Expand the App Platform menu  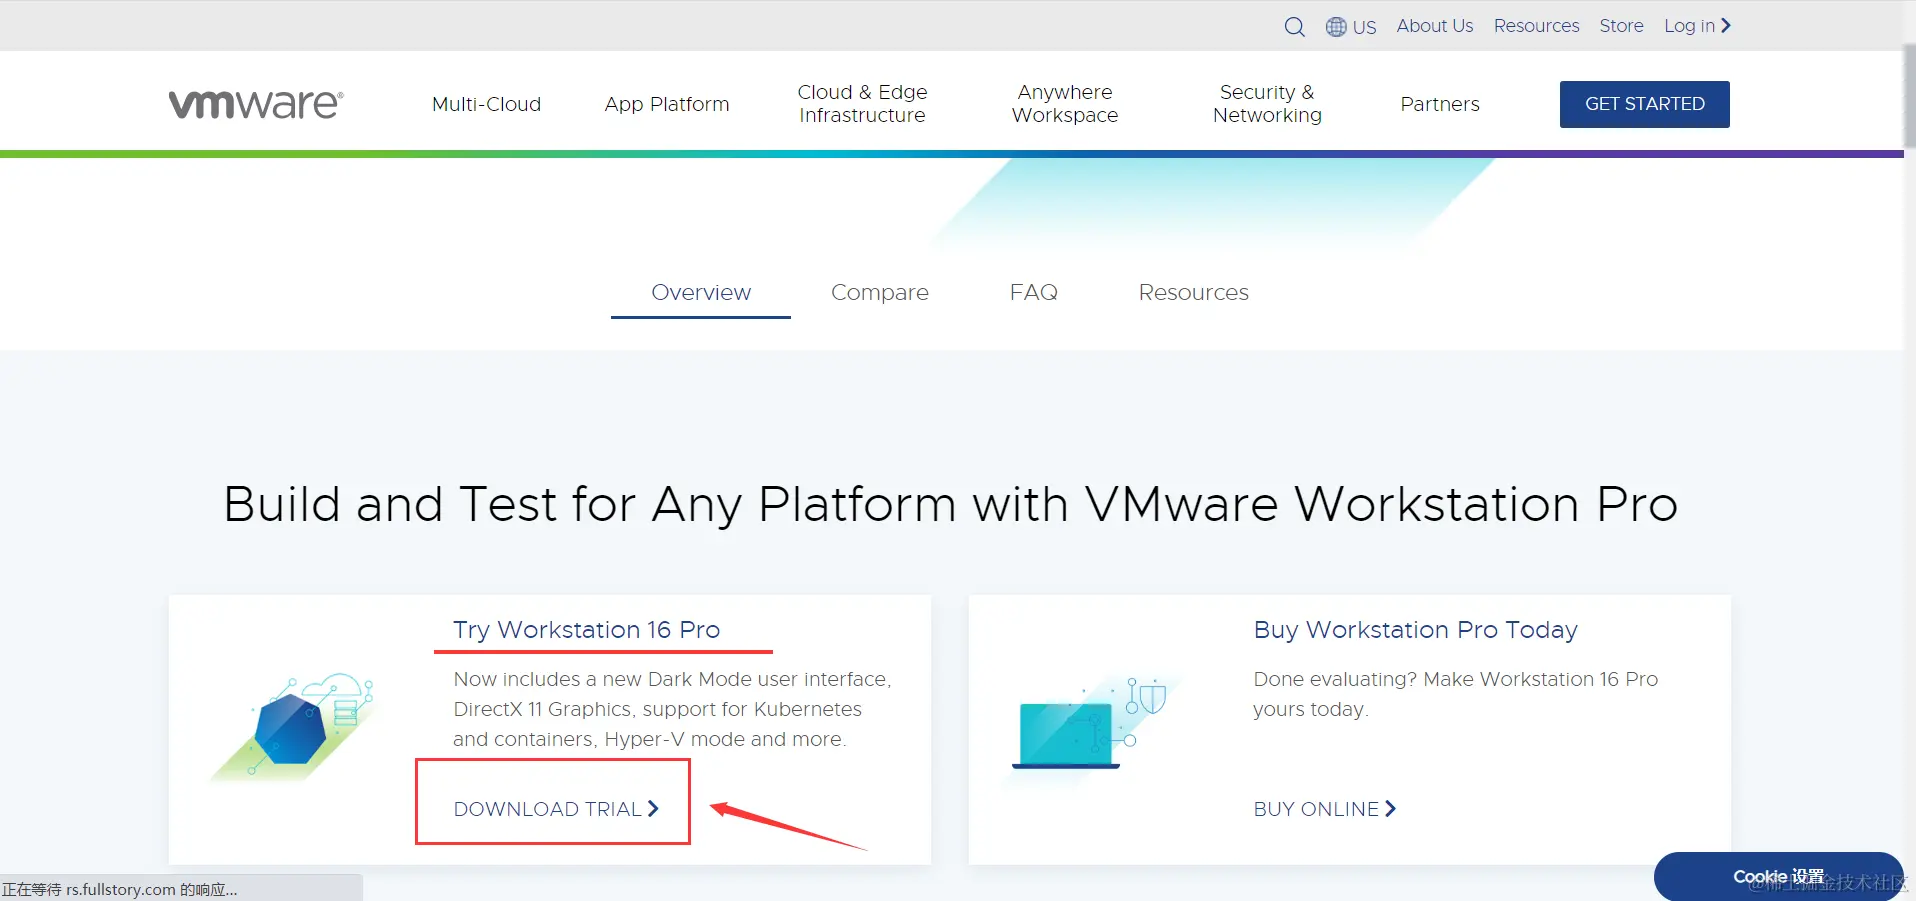click(x=667, y=104)
